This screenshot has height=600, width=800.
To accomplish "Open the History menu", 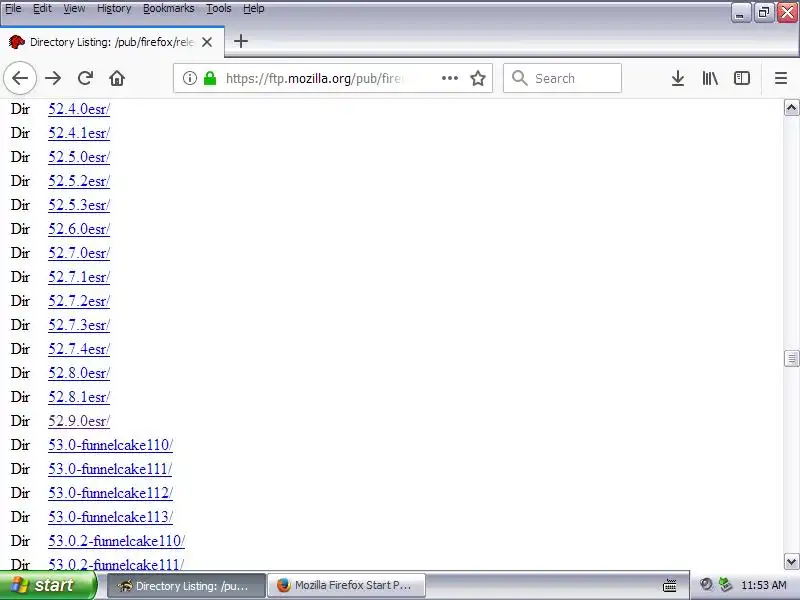I will click(114, 8).
